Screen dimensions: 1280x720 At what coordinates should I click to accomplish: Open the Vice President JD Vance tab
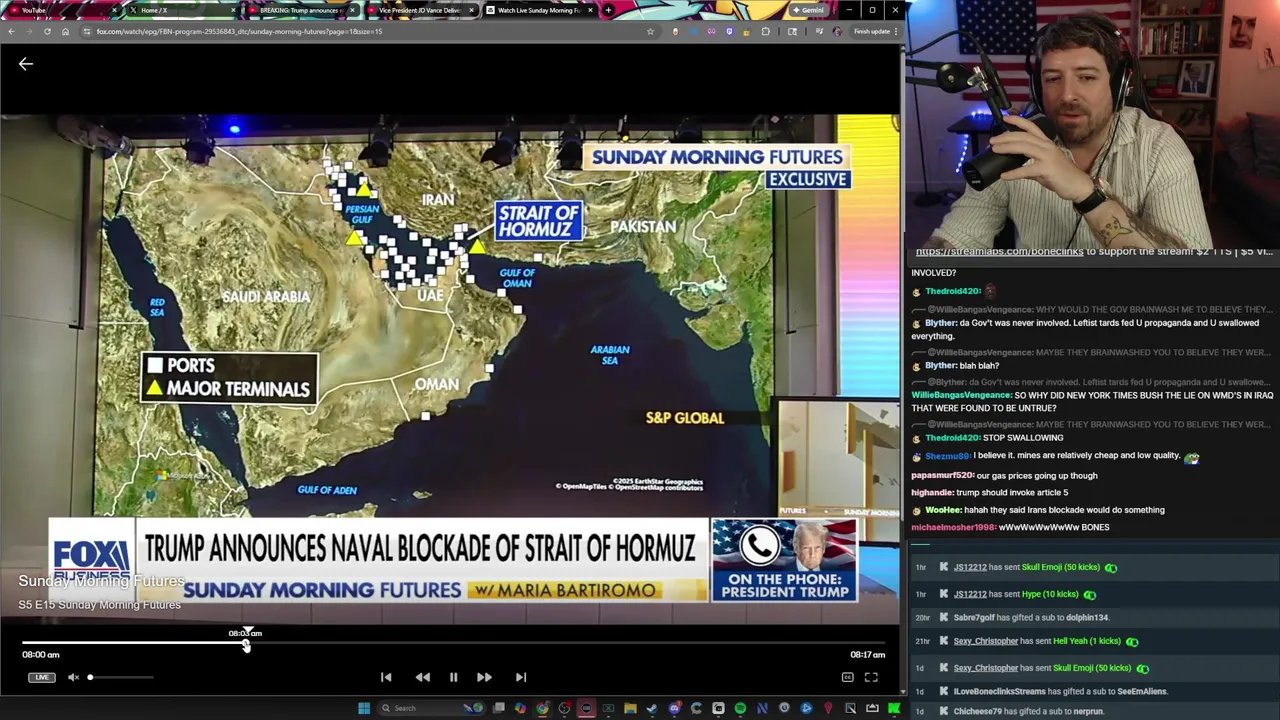[x=420, y=10]
